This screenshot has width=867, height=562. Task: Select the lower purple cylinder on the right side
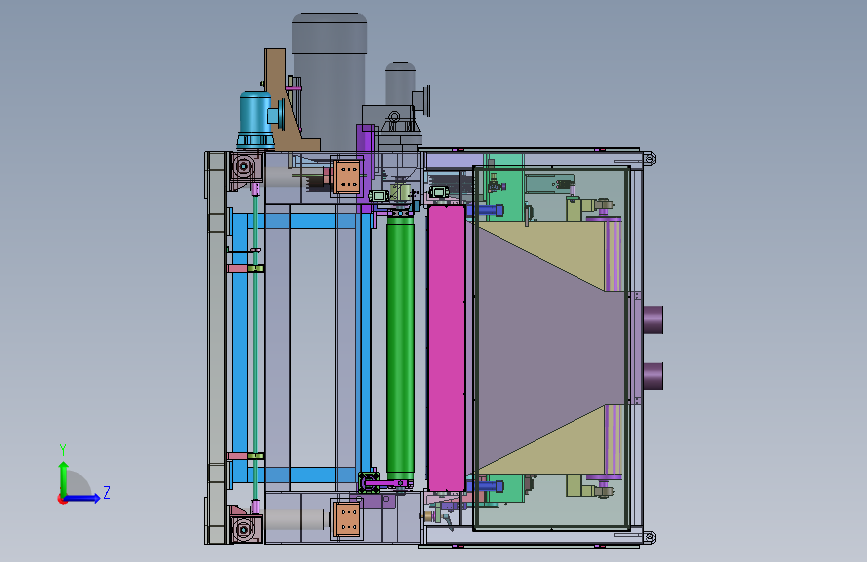pyautogui.click(x=653, y=376)
